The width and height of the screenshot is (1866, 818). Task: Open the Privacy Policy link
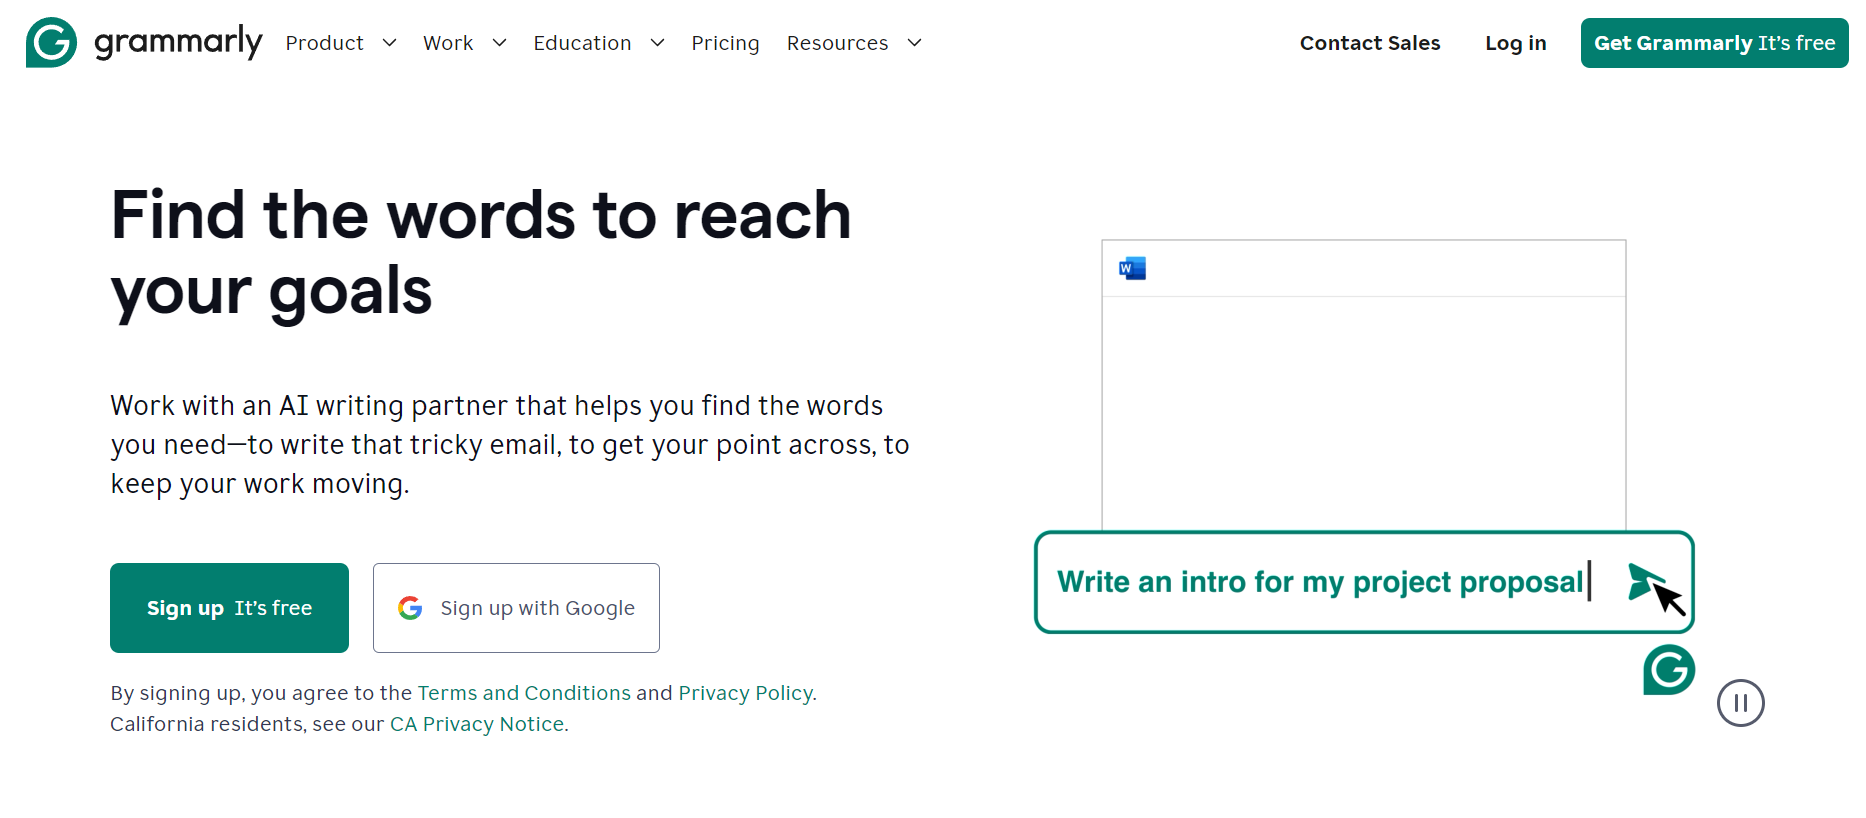[x=745, y=693]
